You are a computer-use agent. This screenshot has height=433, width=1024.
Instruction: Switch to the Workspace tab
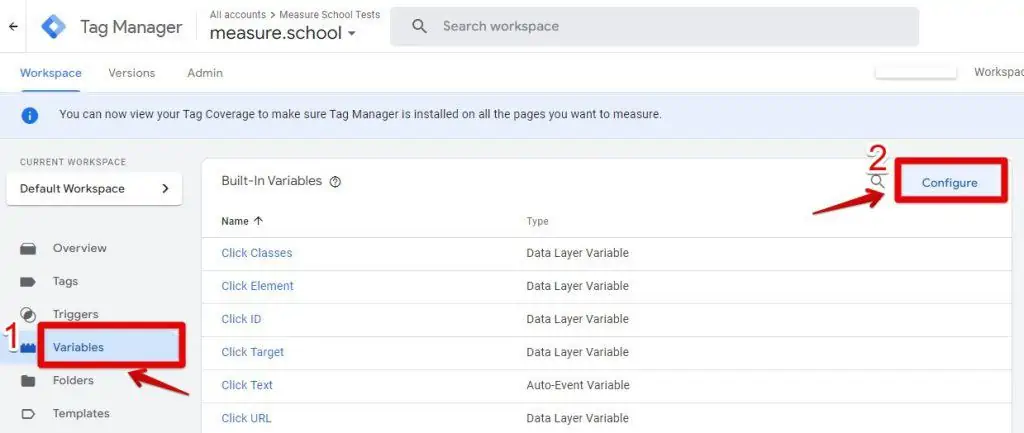click(51, 73)
